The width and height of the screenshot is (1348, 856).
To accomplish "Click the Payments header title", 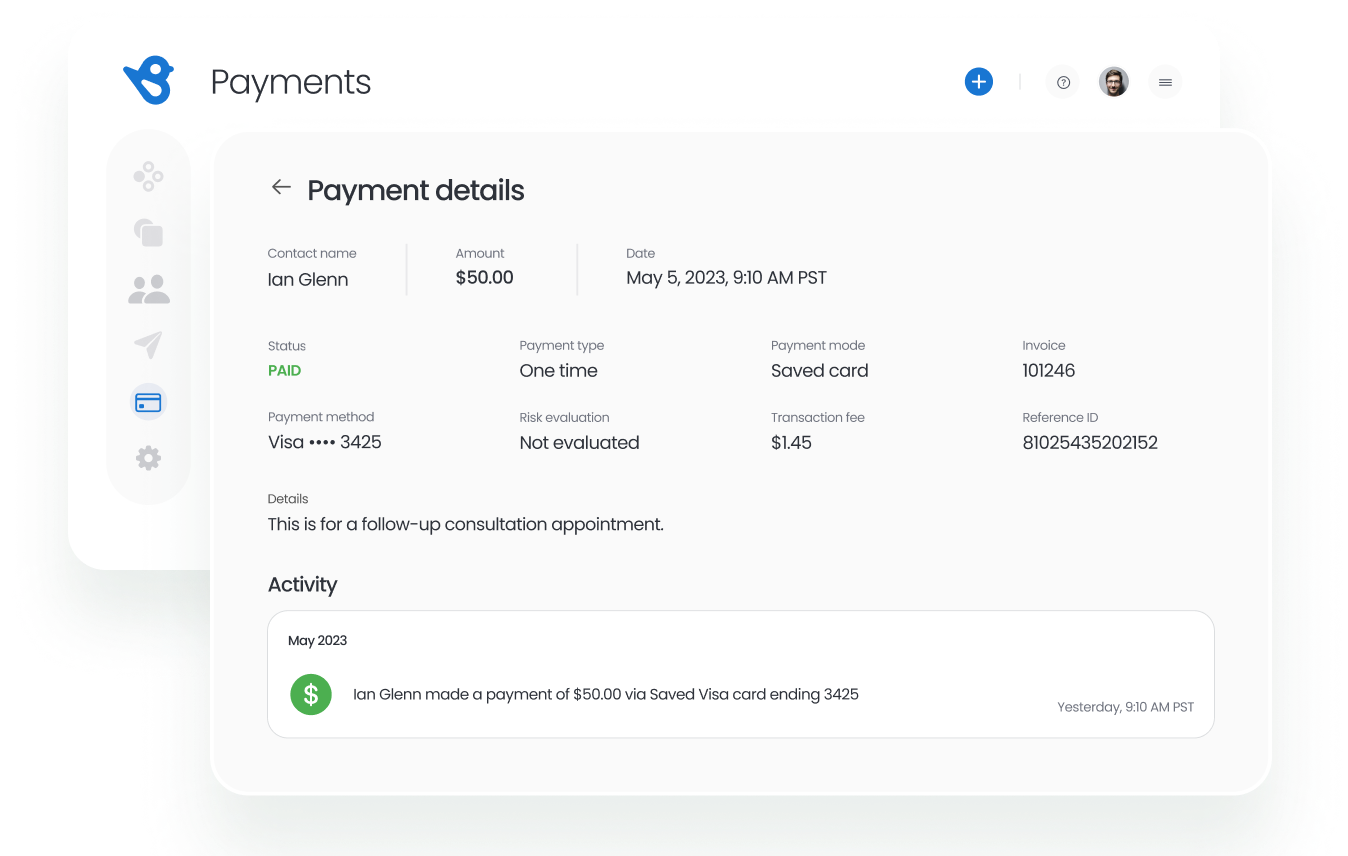I will pos(291,82).
